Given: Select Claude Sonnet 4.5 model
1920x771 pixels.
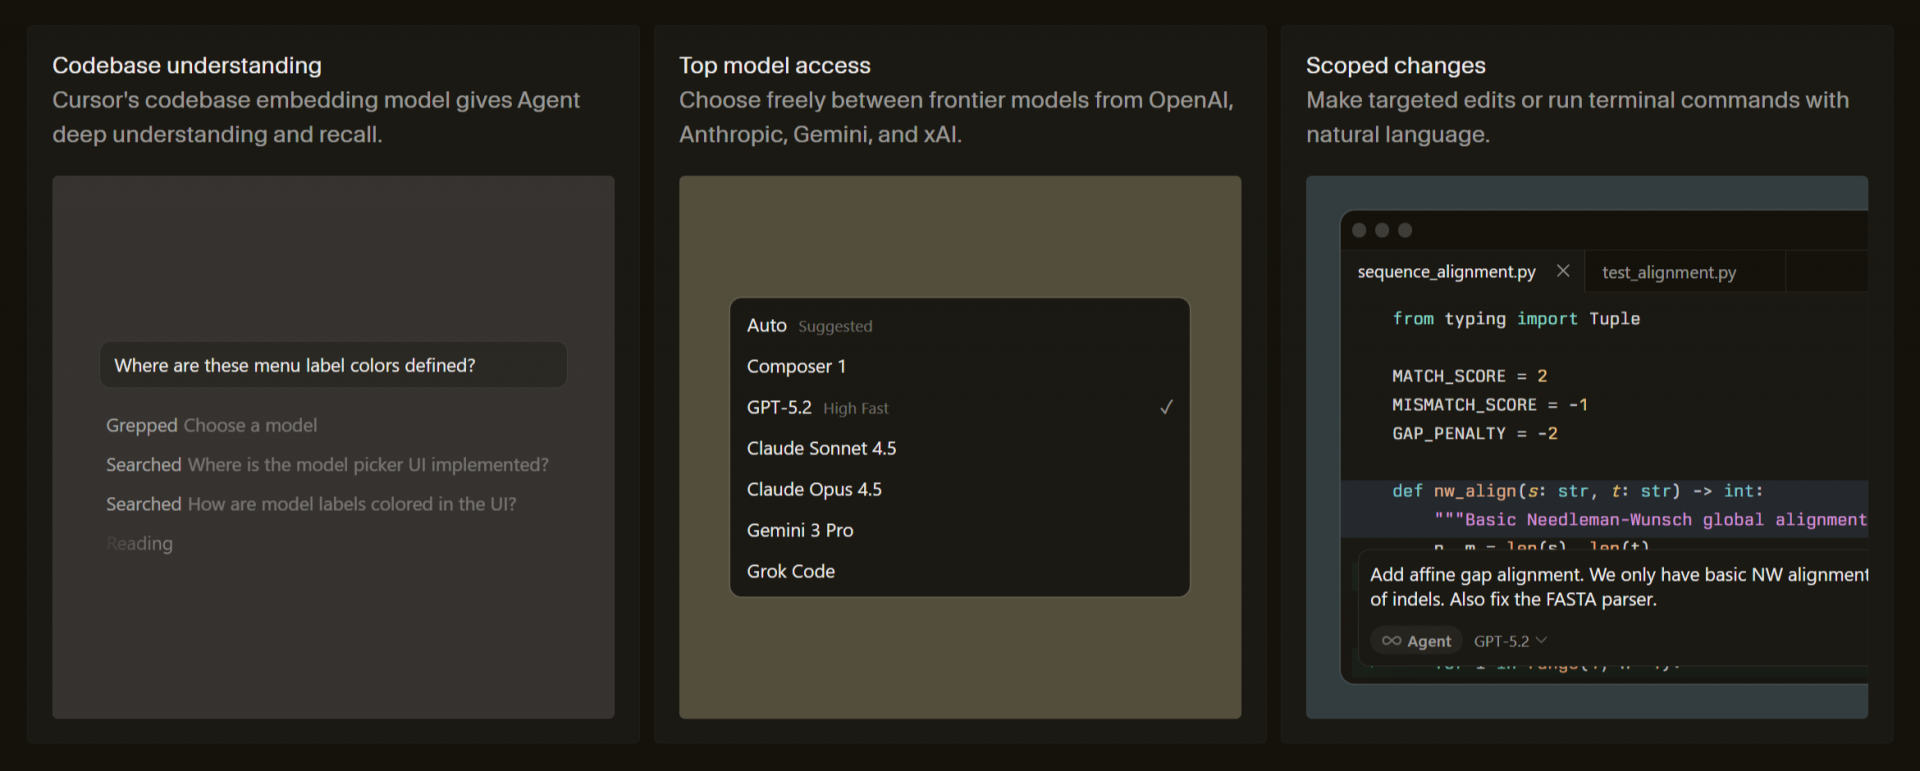Looking at the screenshot, I should pos(821,449).
